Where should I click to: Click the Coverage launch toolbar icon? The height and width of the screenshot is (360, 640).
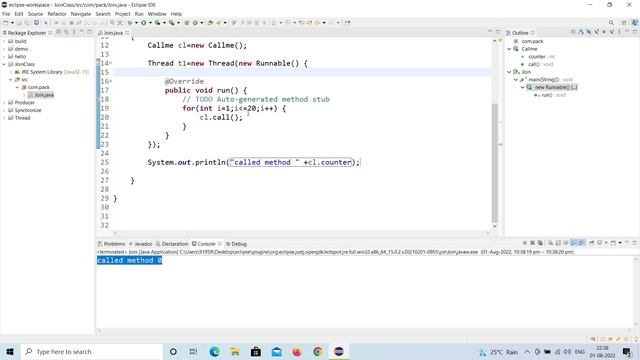(x=158, y=23)
